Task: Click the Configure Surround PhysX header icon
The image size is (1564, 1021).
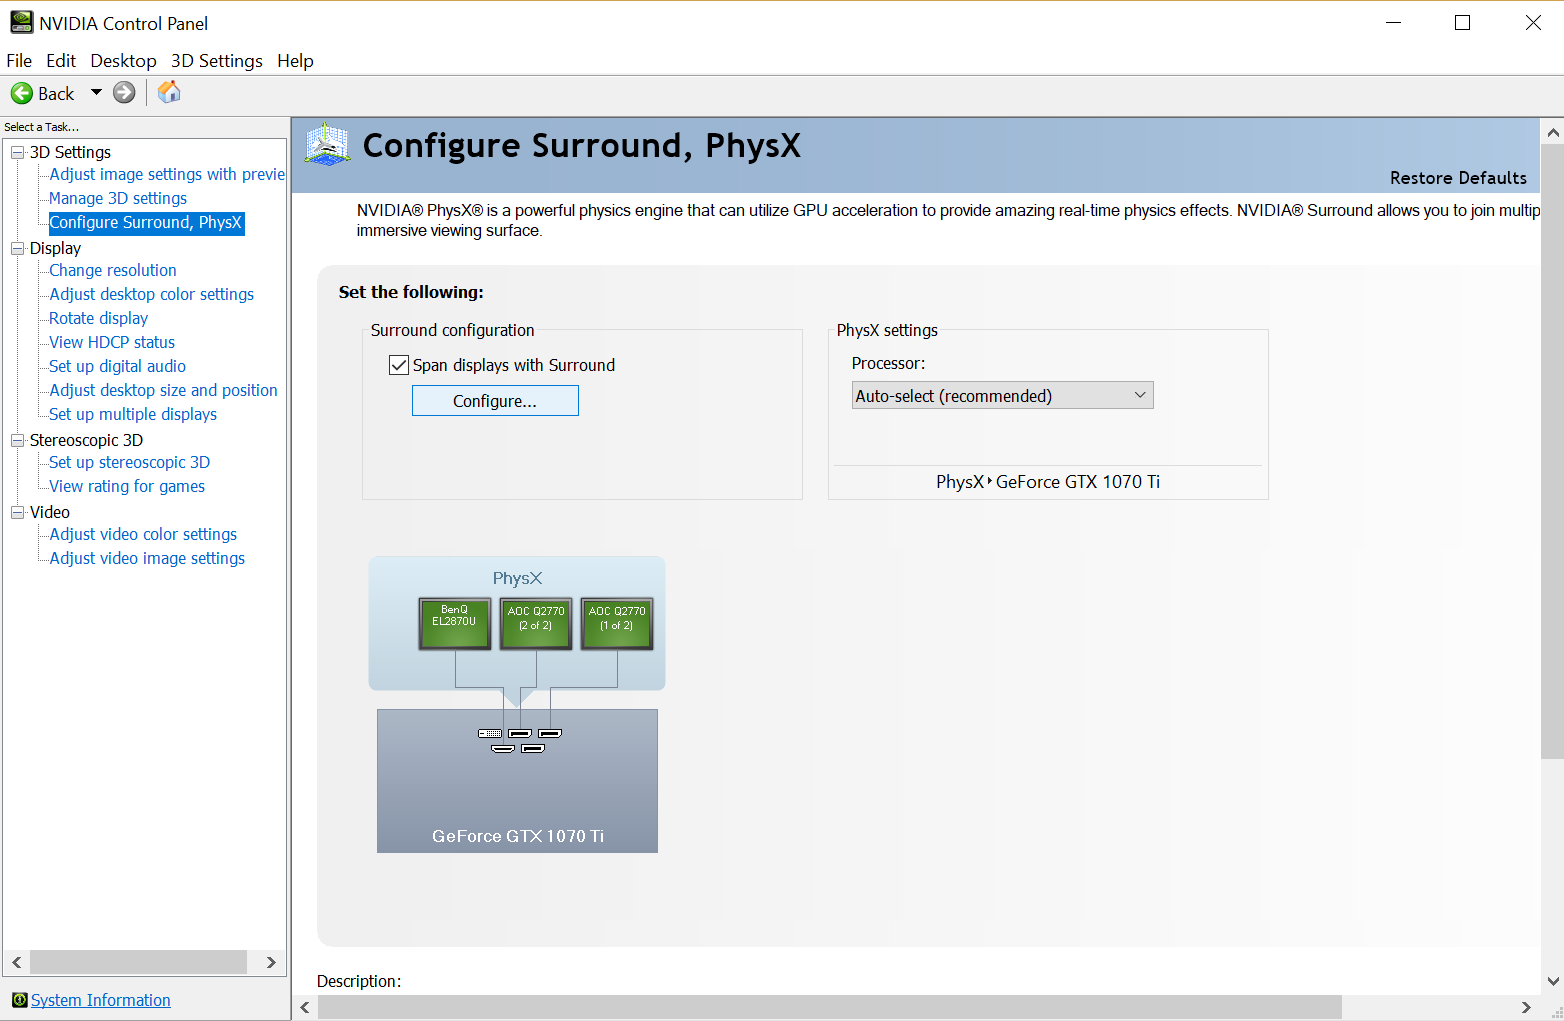Action: pos(327,146)
